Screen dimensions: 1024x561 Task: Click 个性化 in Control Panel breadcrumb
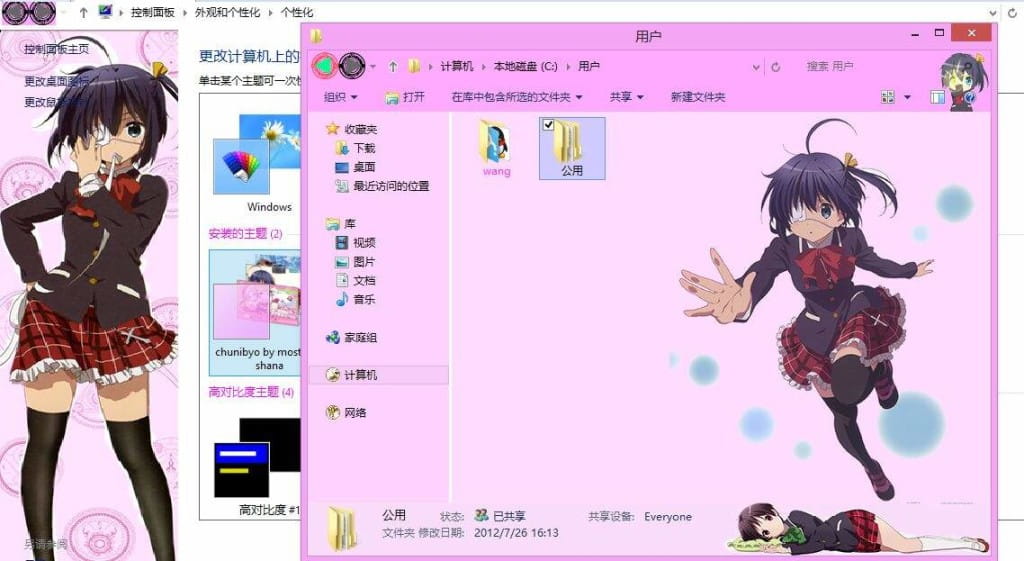[296, 12]
